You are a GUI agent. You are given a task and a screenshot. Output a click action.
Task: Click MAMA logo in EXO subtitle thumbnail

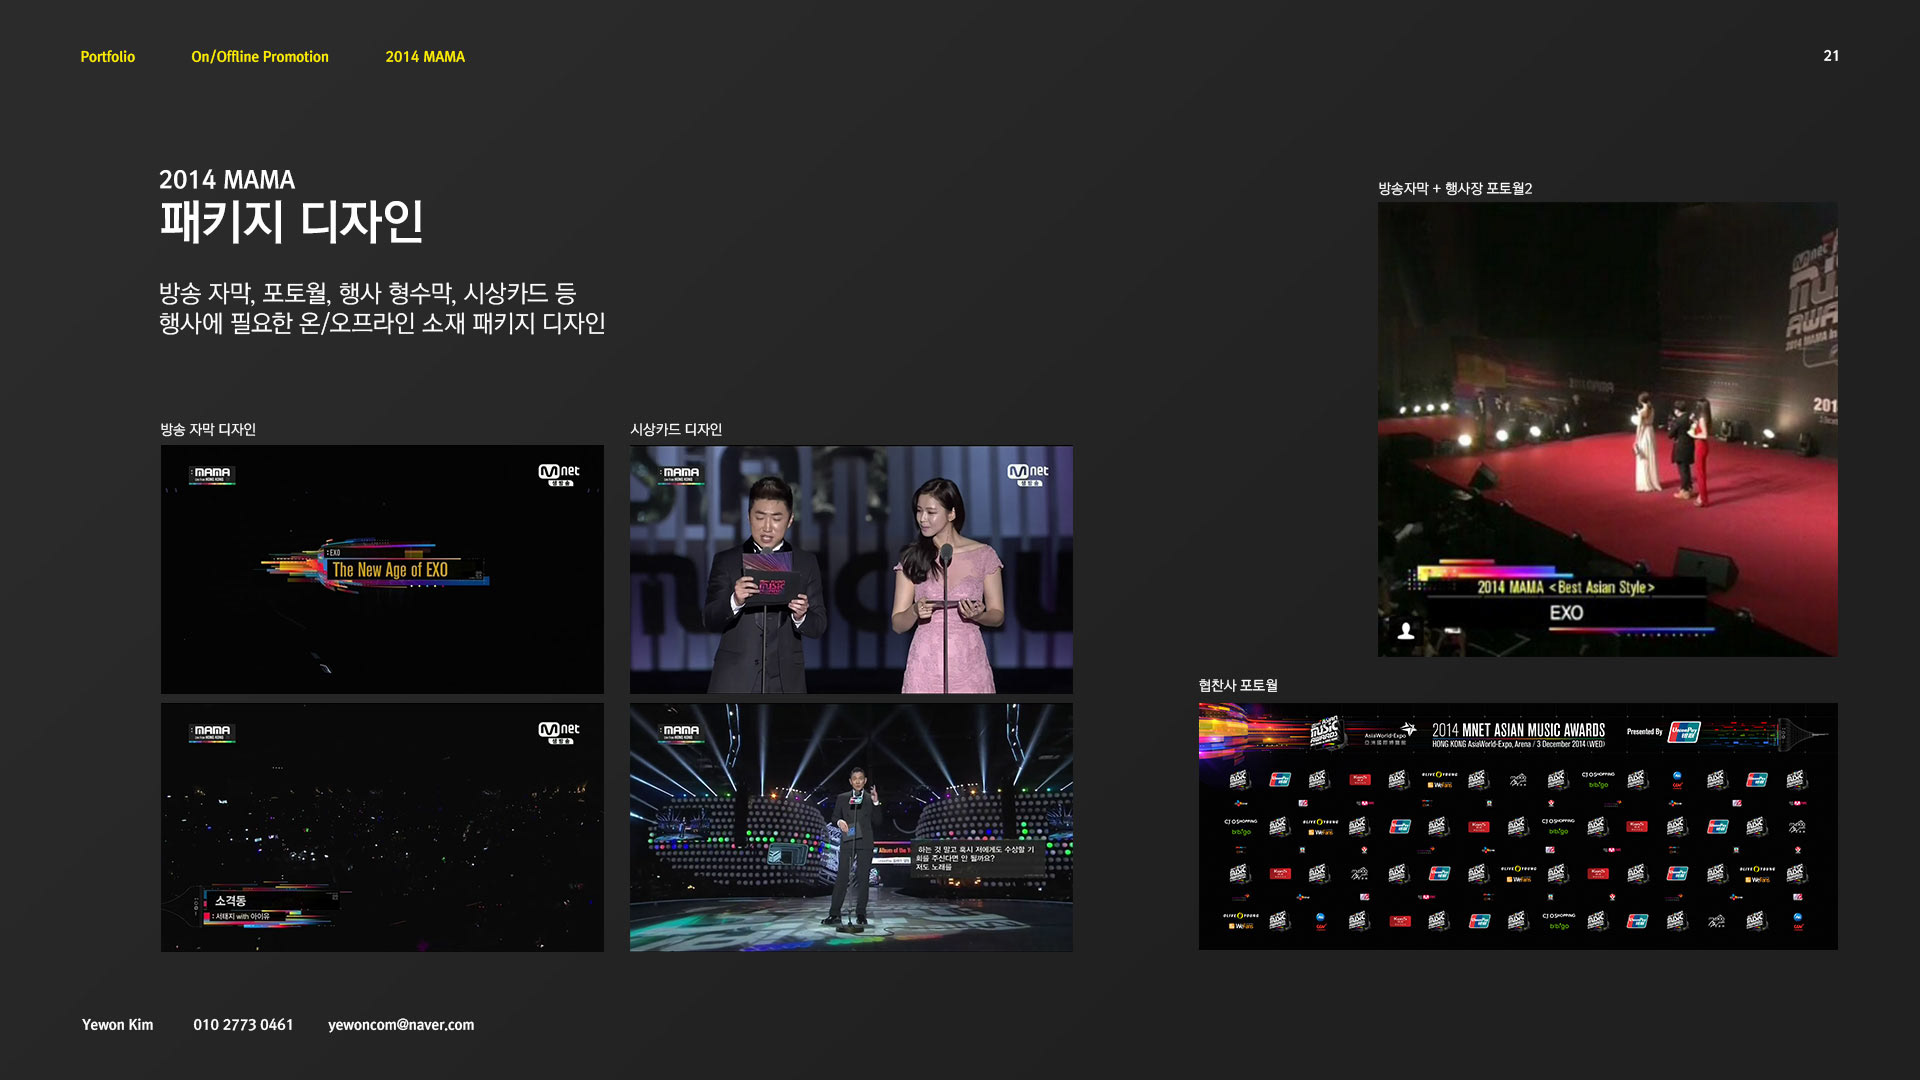click(212, 474)
